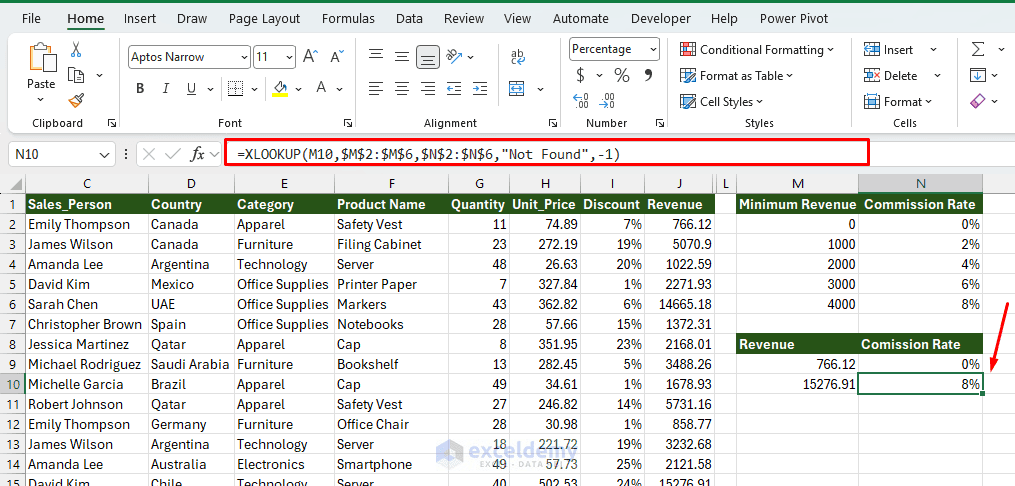
Task: Click the Select All corner triangle
Action: (x=16, y=184)
